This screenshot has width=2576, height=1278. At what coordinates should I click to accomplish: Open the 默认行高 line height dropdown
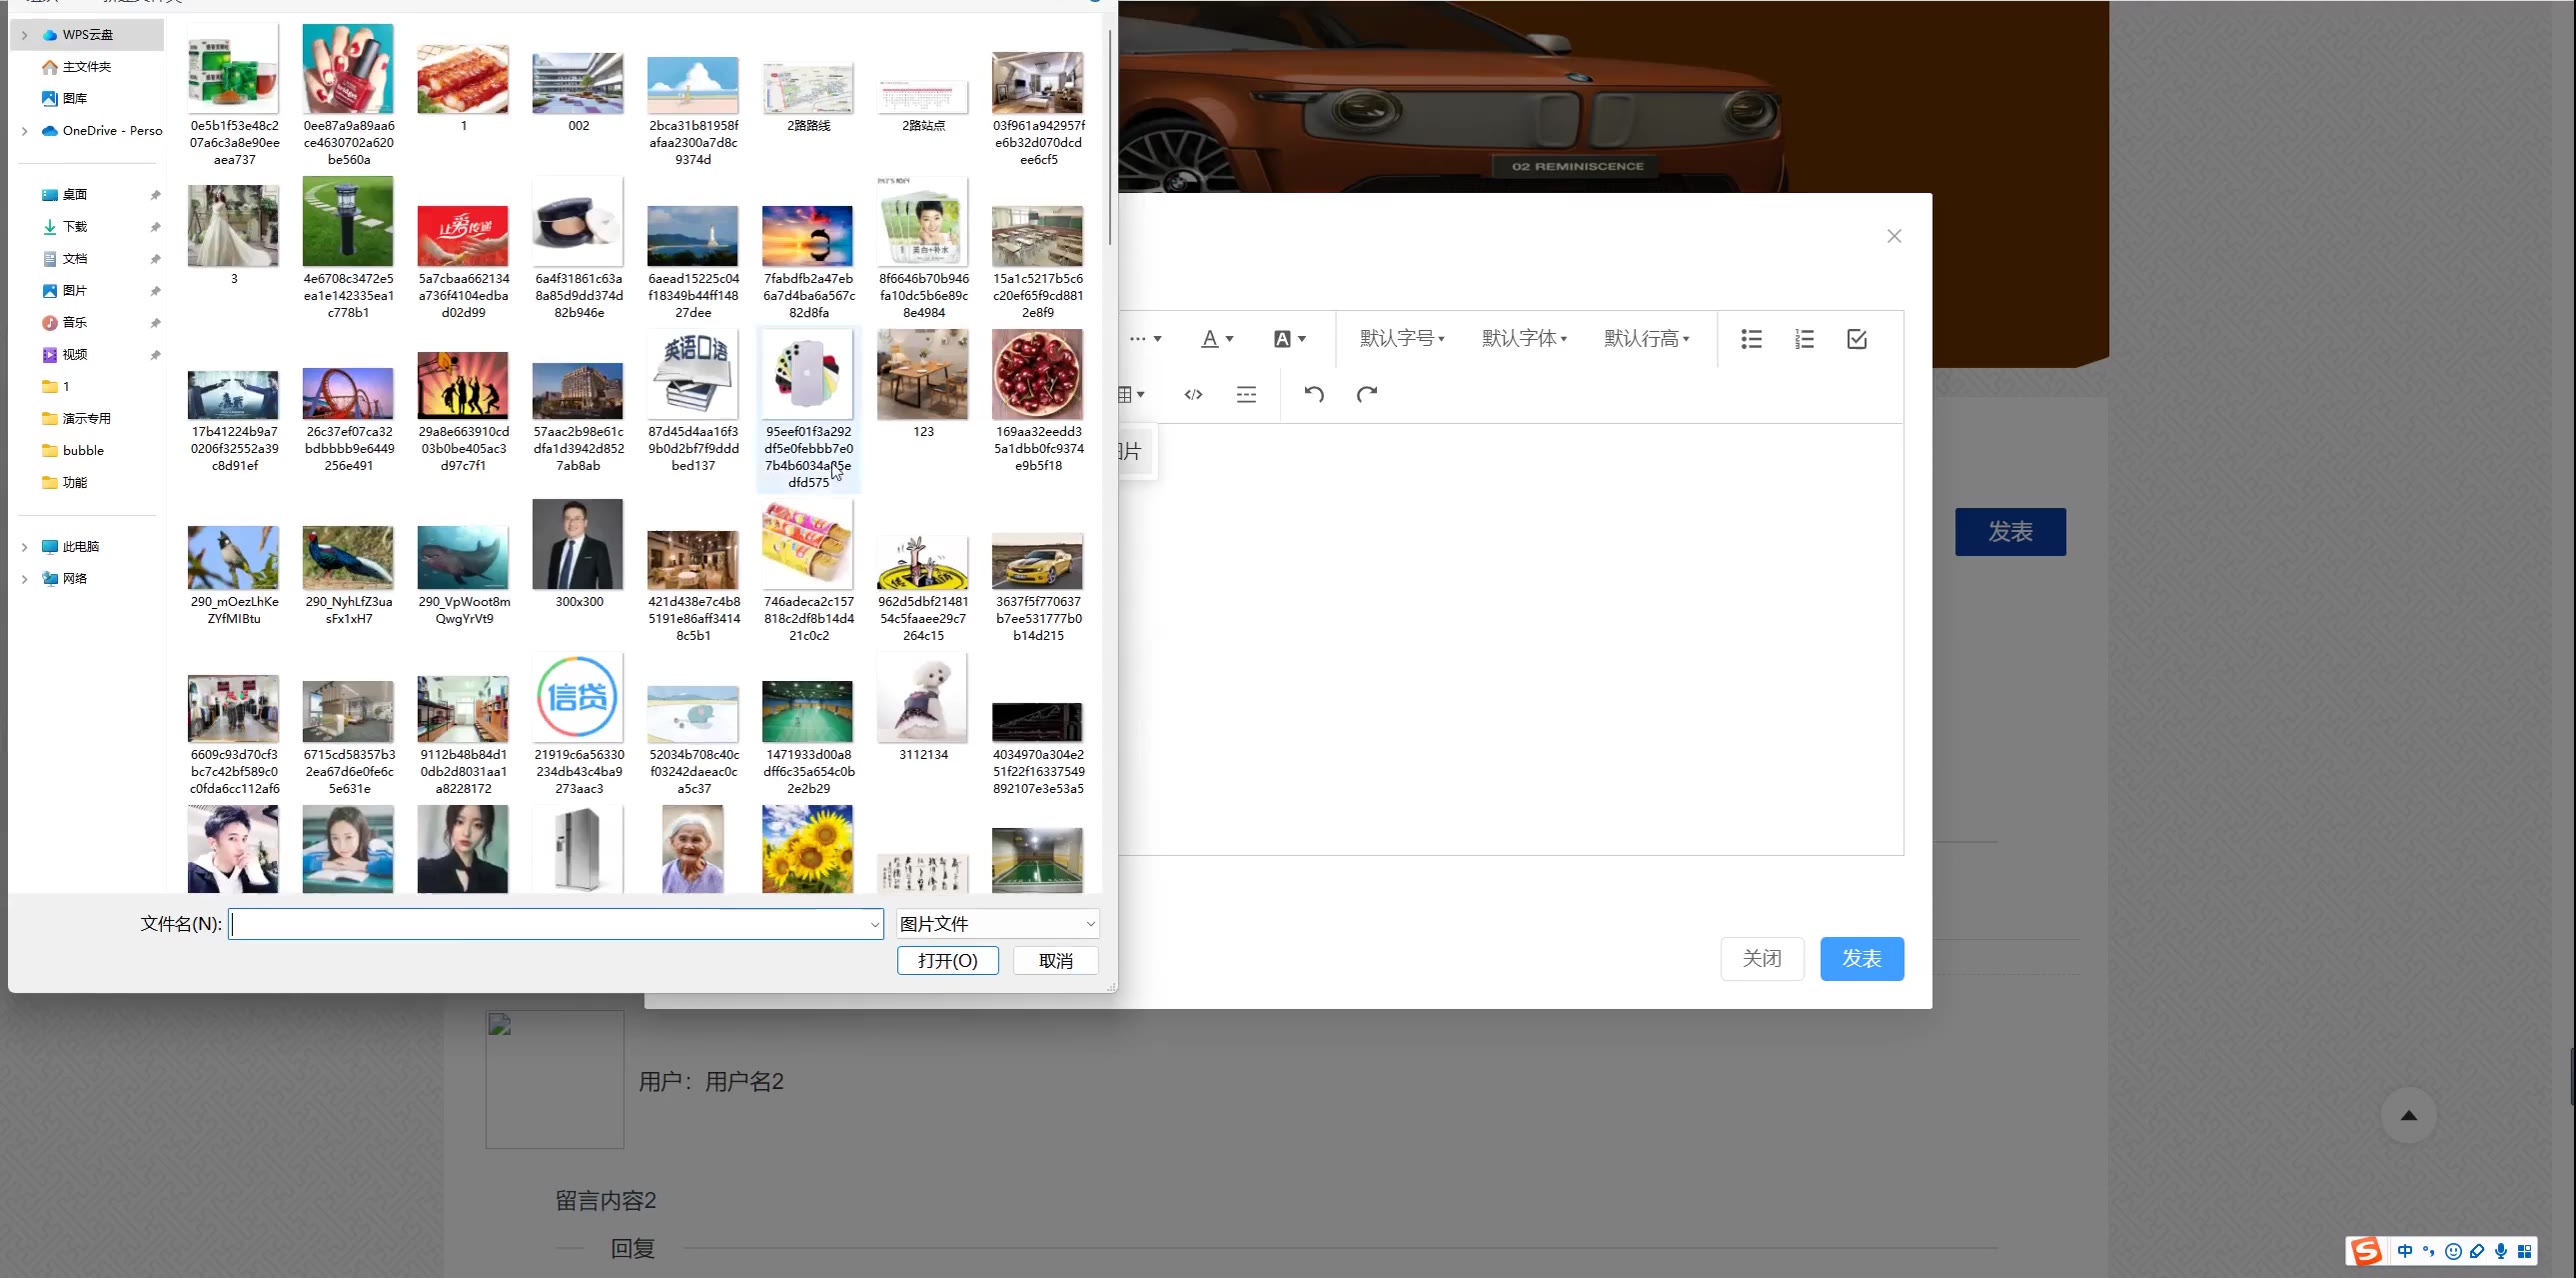pos(1646,339)
